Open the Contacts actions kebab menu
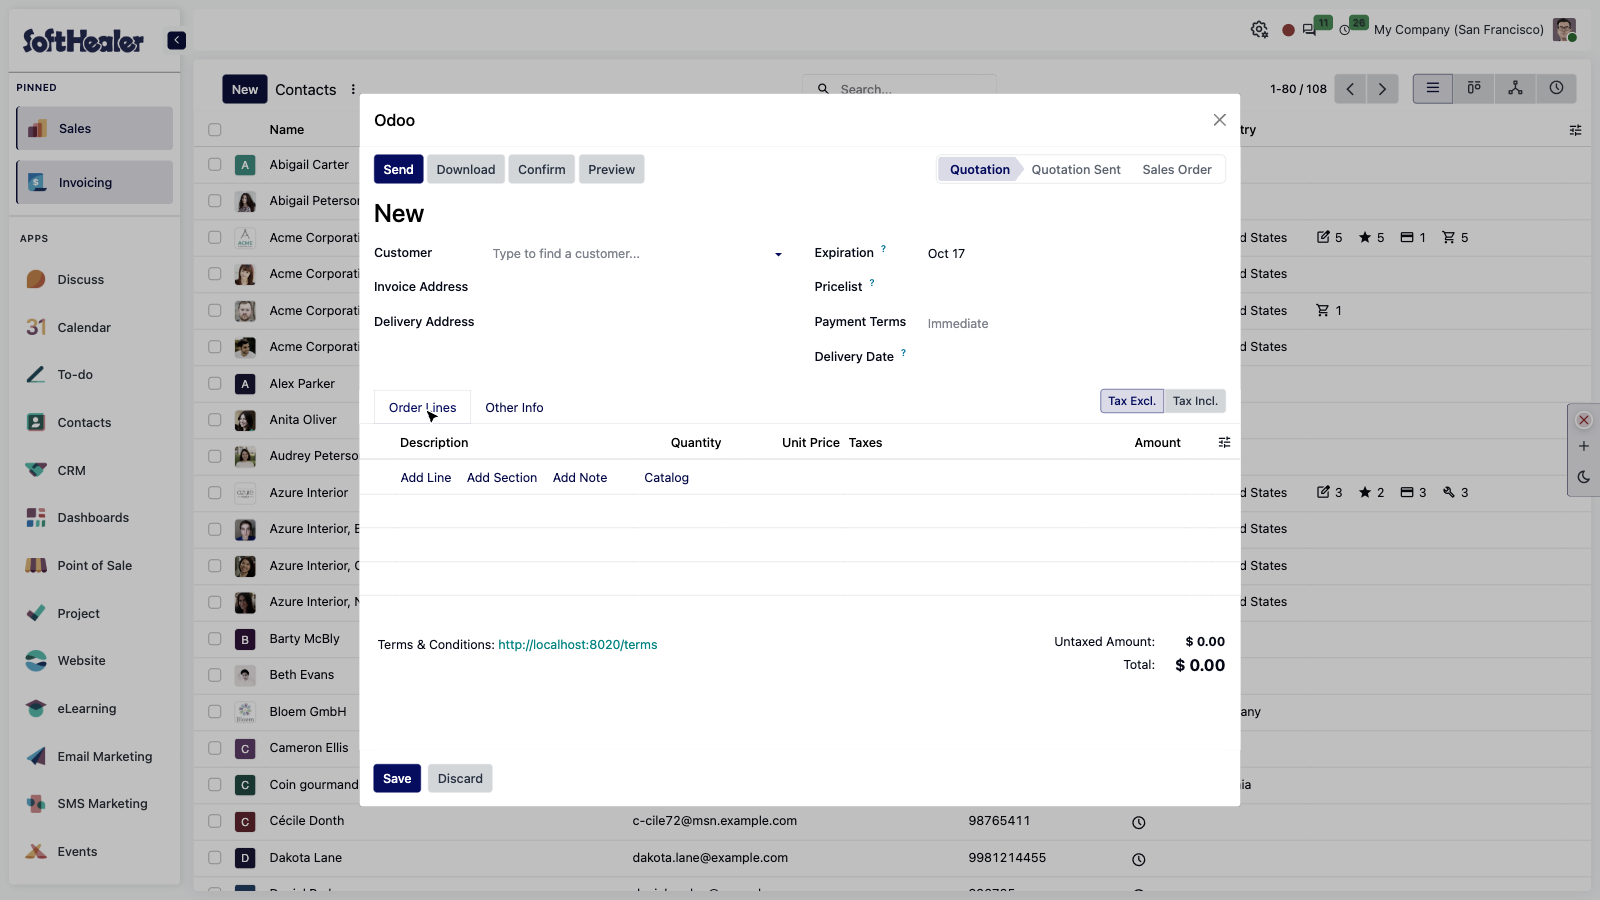The width and height of the screenshot is (1600, 900). [353, 90]
